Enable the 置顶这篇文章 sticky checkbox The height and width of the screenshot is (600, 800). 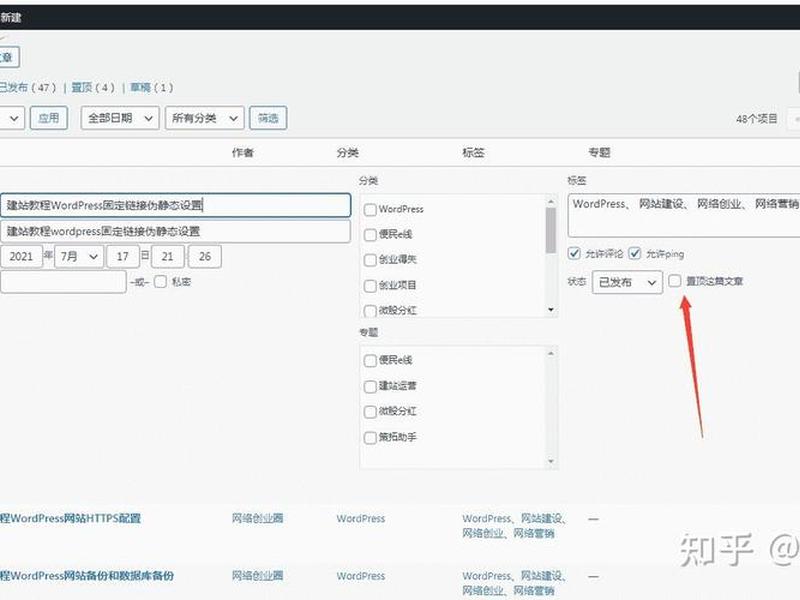pyautogui.click(x=674, y=281)
